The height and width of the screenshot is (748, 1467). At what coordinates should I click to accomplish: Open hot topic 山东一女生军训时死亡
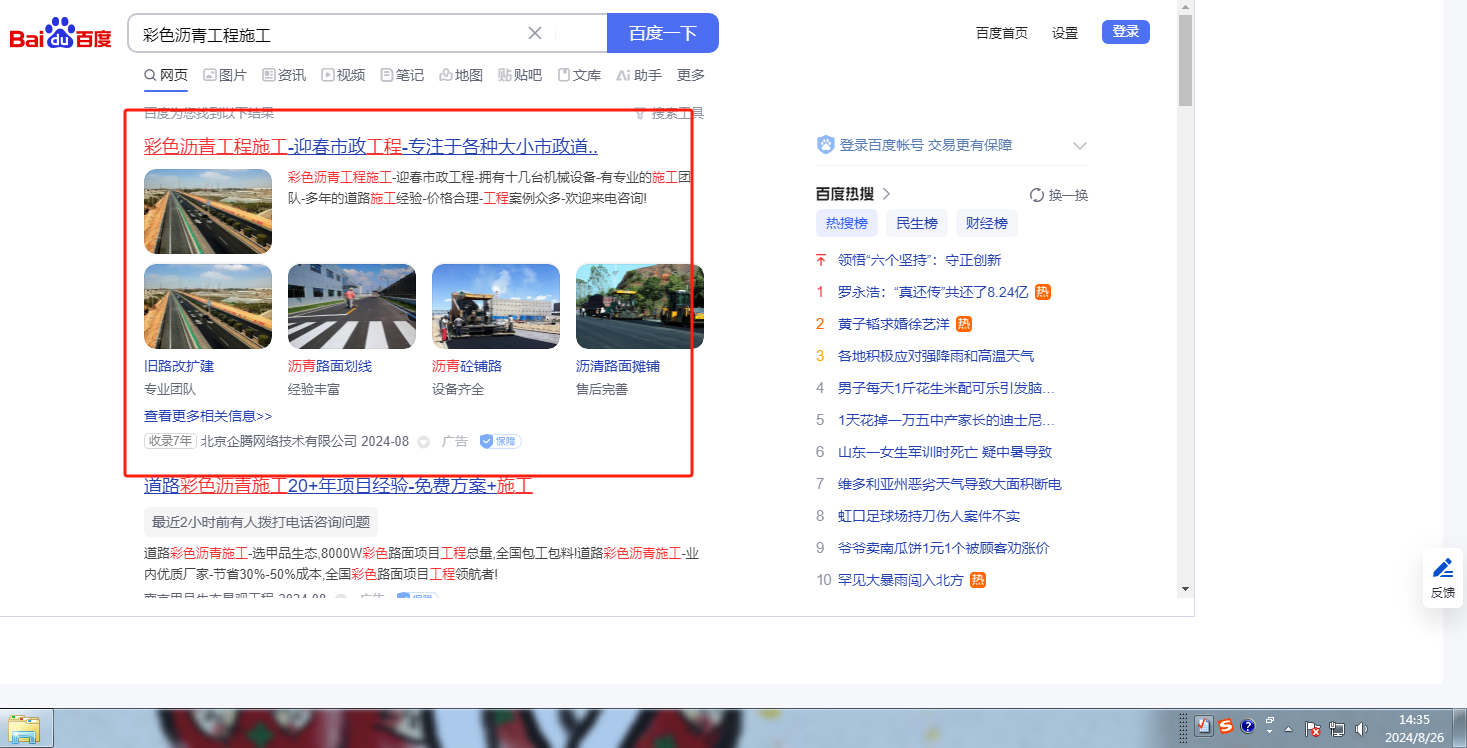pos(945,452)
